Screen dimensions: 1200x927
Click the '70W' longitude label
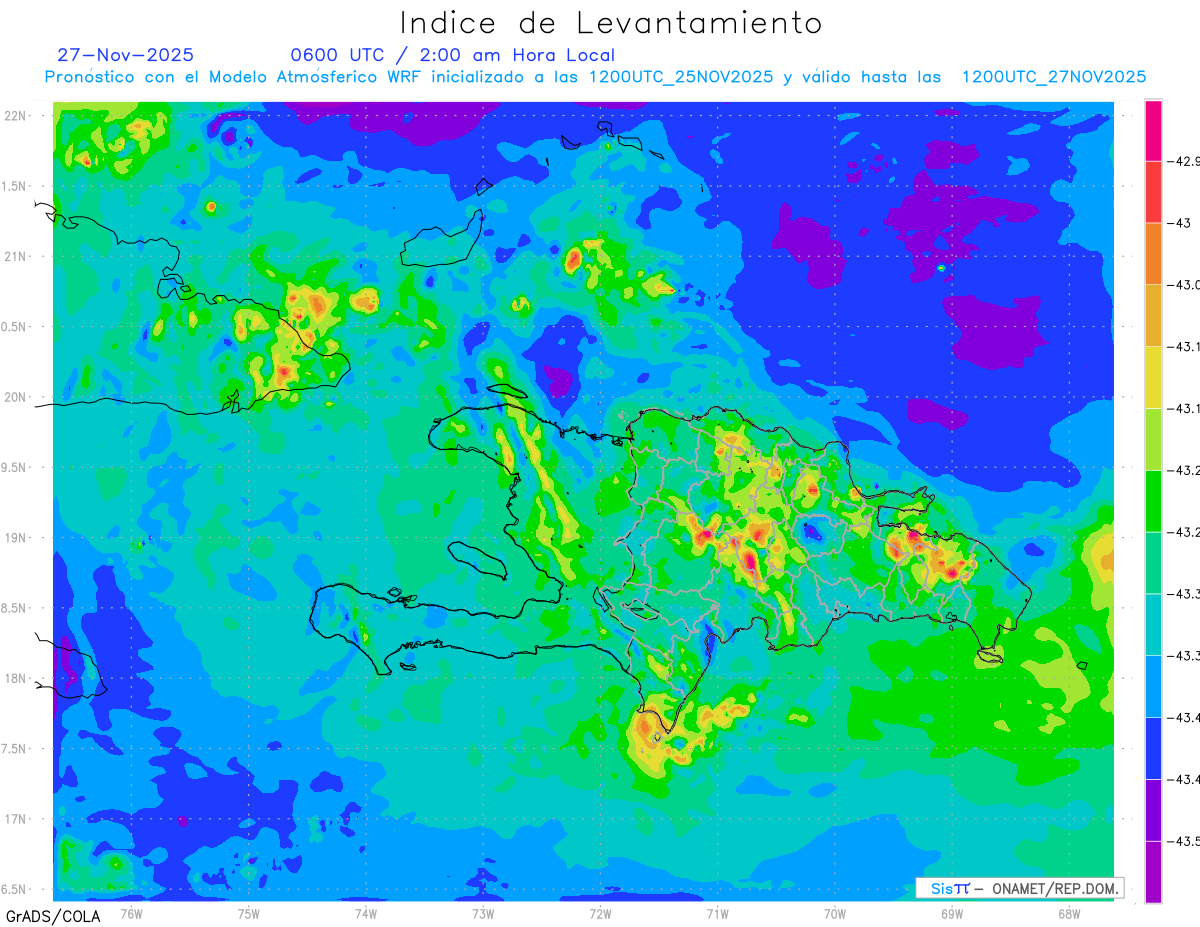click(834, 913)
